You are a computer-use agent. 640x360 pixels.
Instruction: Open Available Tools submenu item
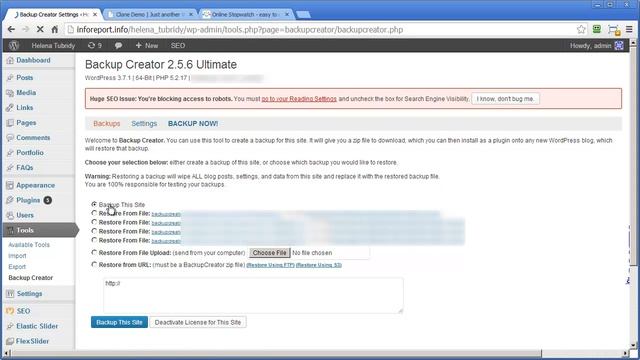29,245
